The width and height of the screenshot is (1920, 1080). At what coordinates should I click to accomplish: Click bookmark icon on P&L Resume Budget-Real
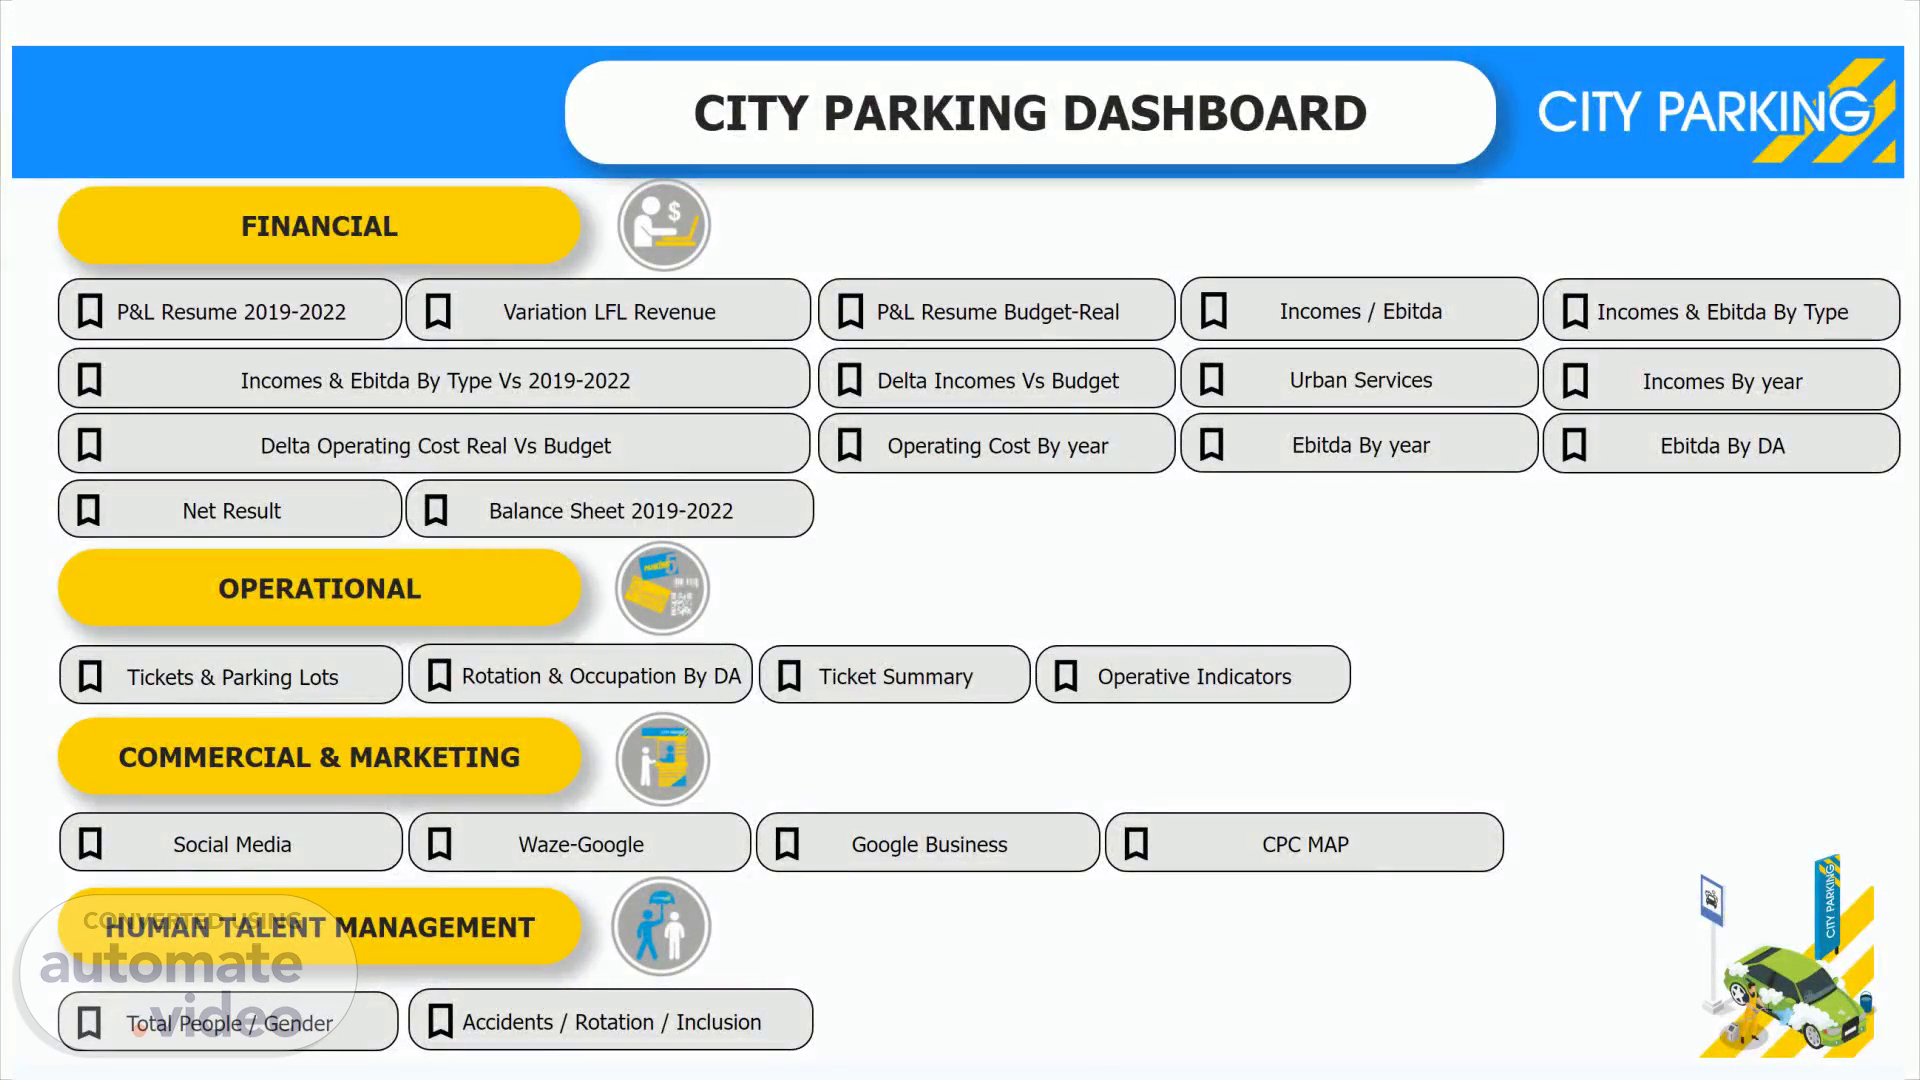(x=850, y=311)
